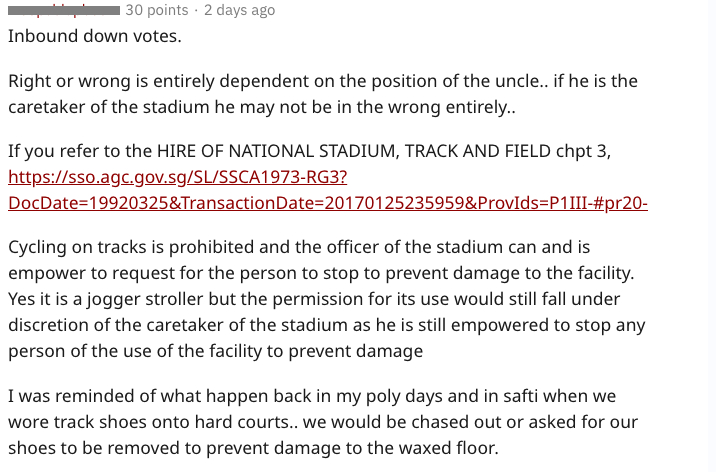Click the line "Cycling on tracks is prohibited"
The width and height of the screenshot is (716, 472).
tap(299, 247)
